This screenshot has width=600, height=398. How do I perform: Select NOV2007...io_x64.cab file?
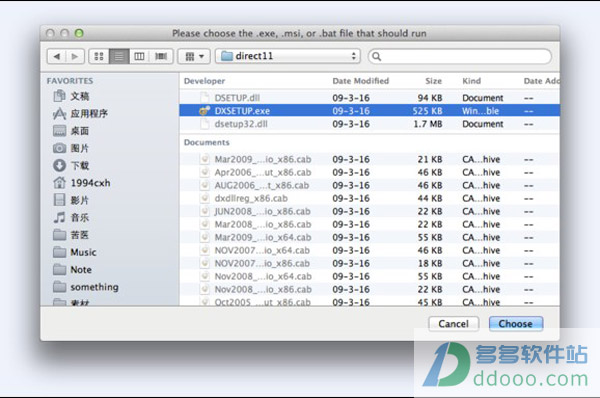369,250
